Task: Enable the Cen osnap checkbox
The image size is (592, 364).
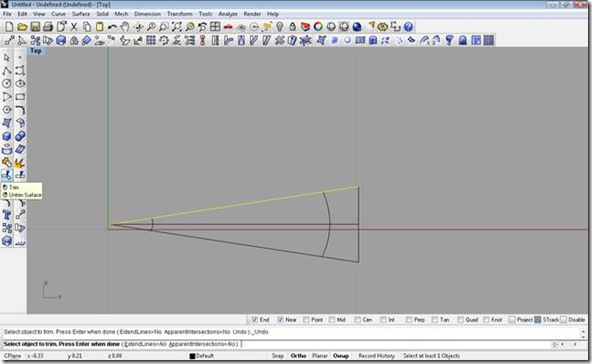Action: [358, 320]
